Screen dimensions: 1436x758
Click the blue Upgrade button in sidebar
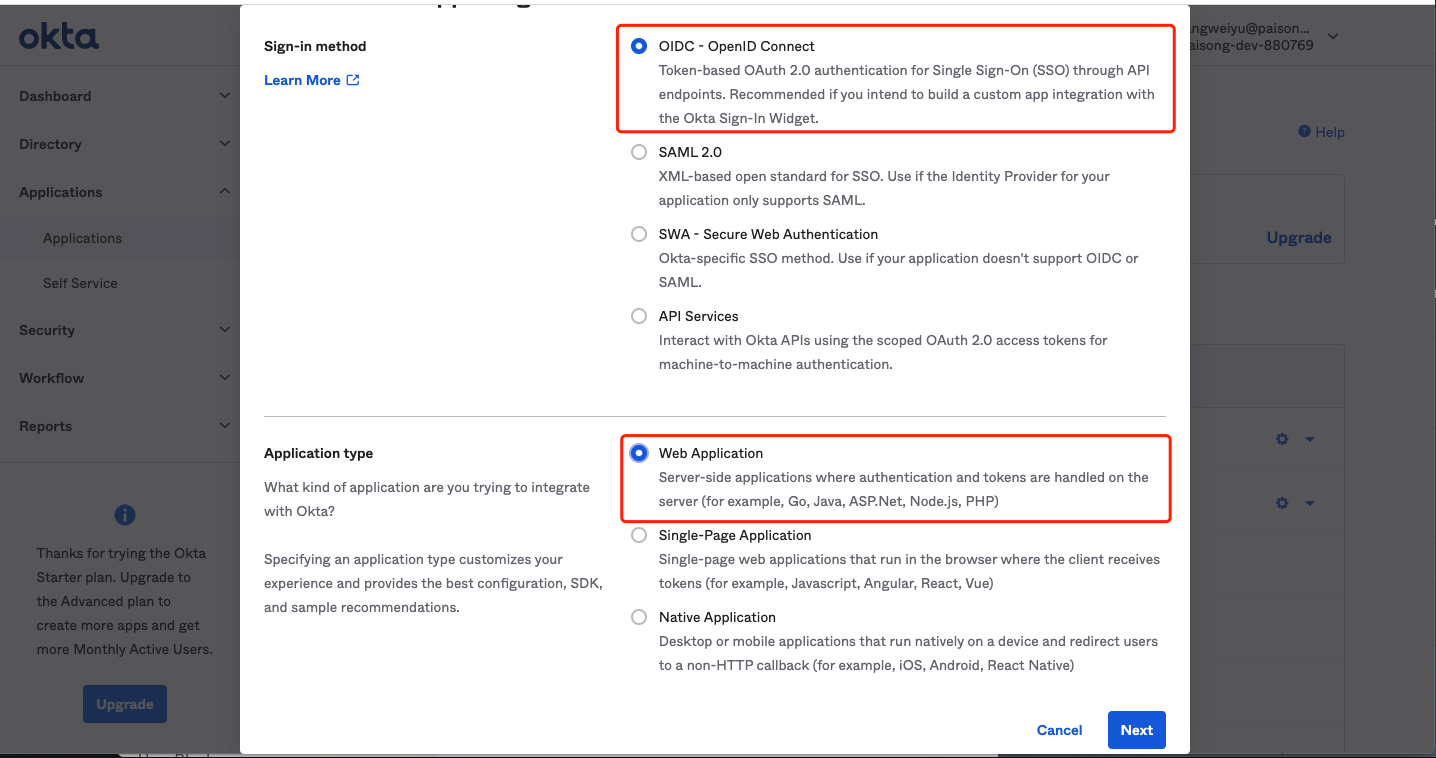point(125,704)
